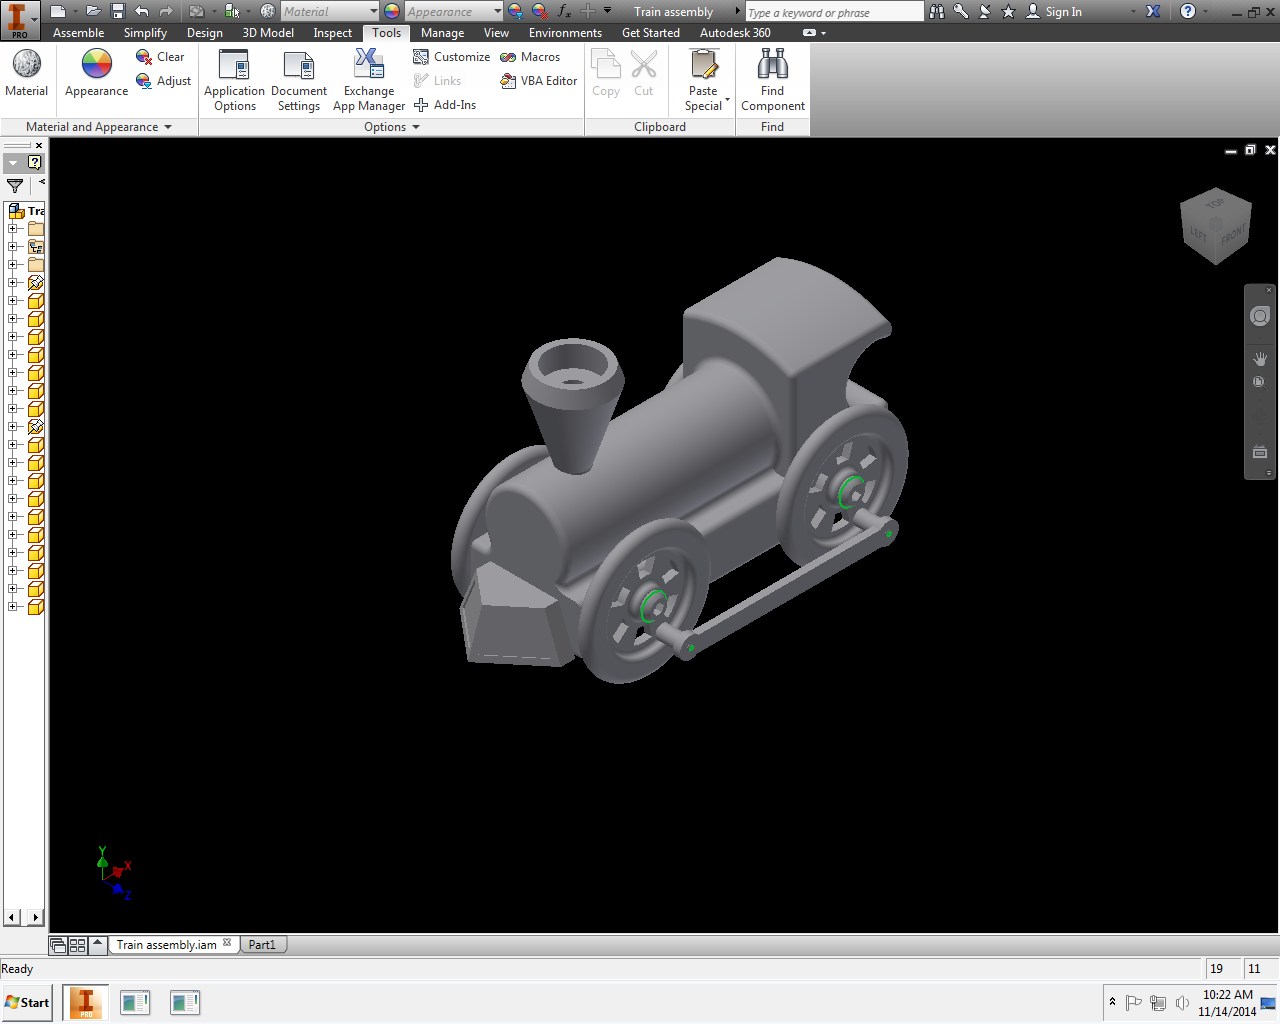Open the Material combo box in toolbar
The image size is (1280, 1024).
pos(329,11)
